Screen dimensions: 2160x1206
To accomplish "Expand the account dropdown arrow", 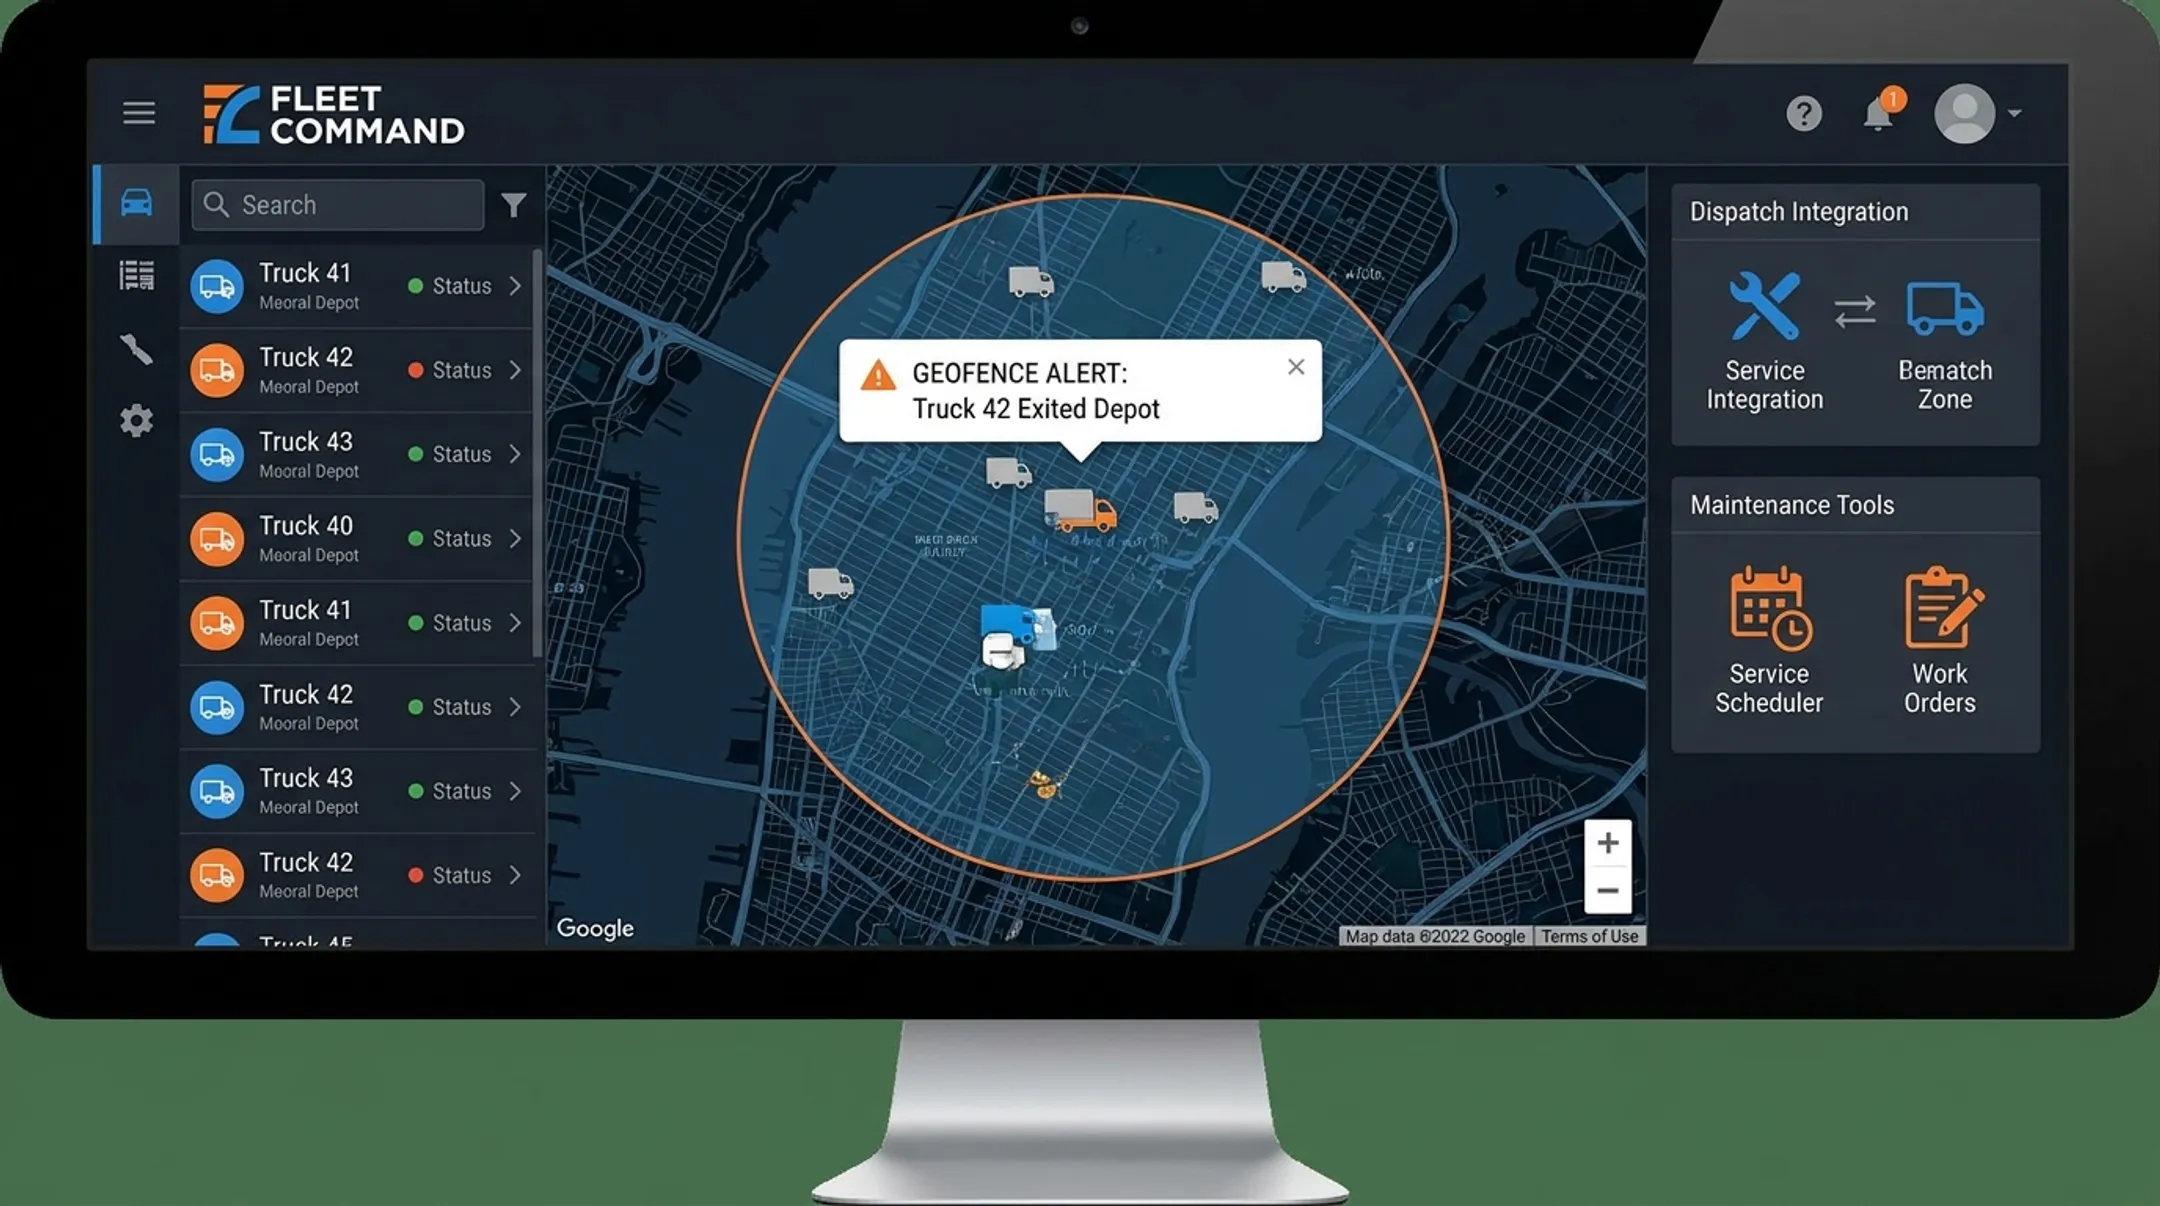I will tap(2014, 114).
